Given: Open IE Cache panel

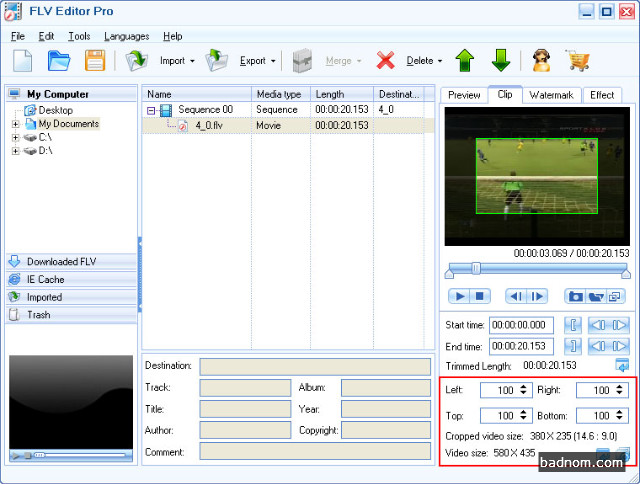Looking at the screenshot, I should point(71,280).
